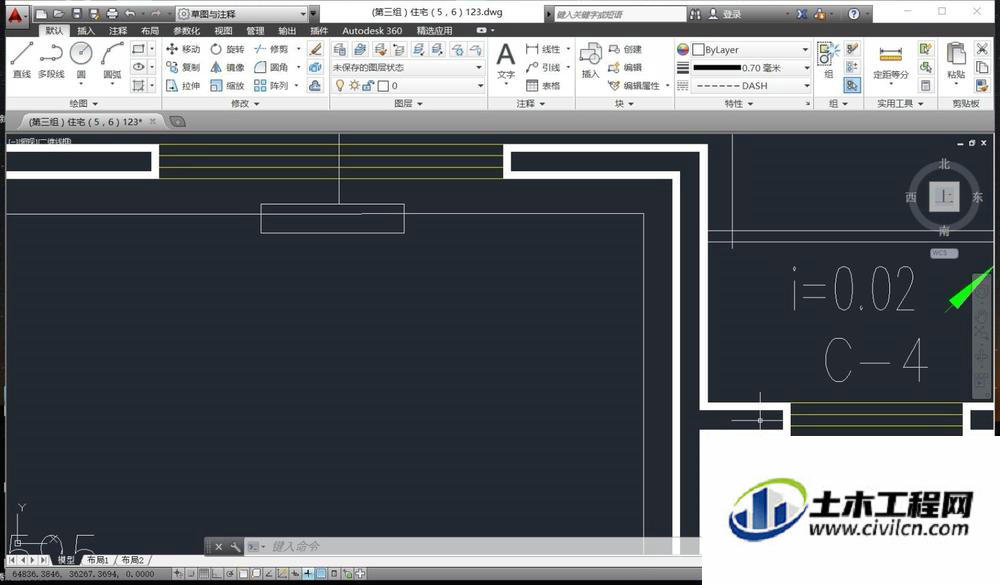Viewport: 1000px width, 585px height.
Task: Click the object color wheel swatch
Action: (682, 49)
